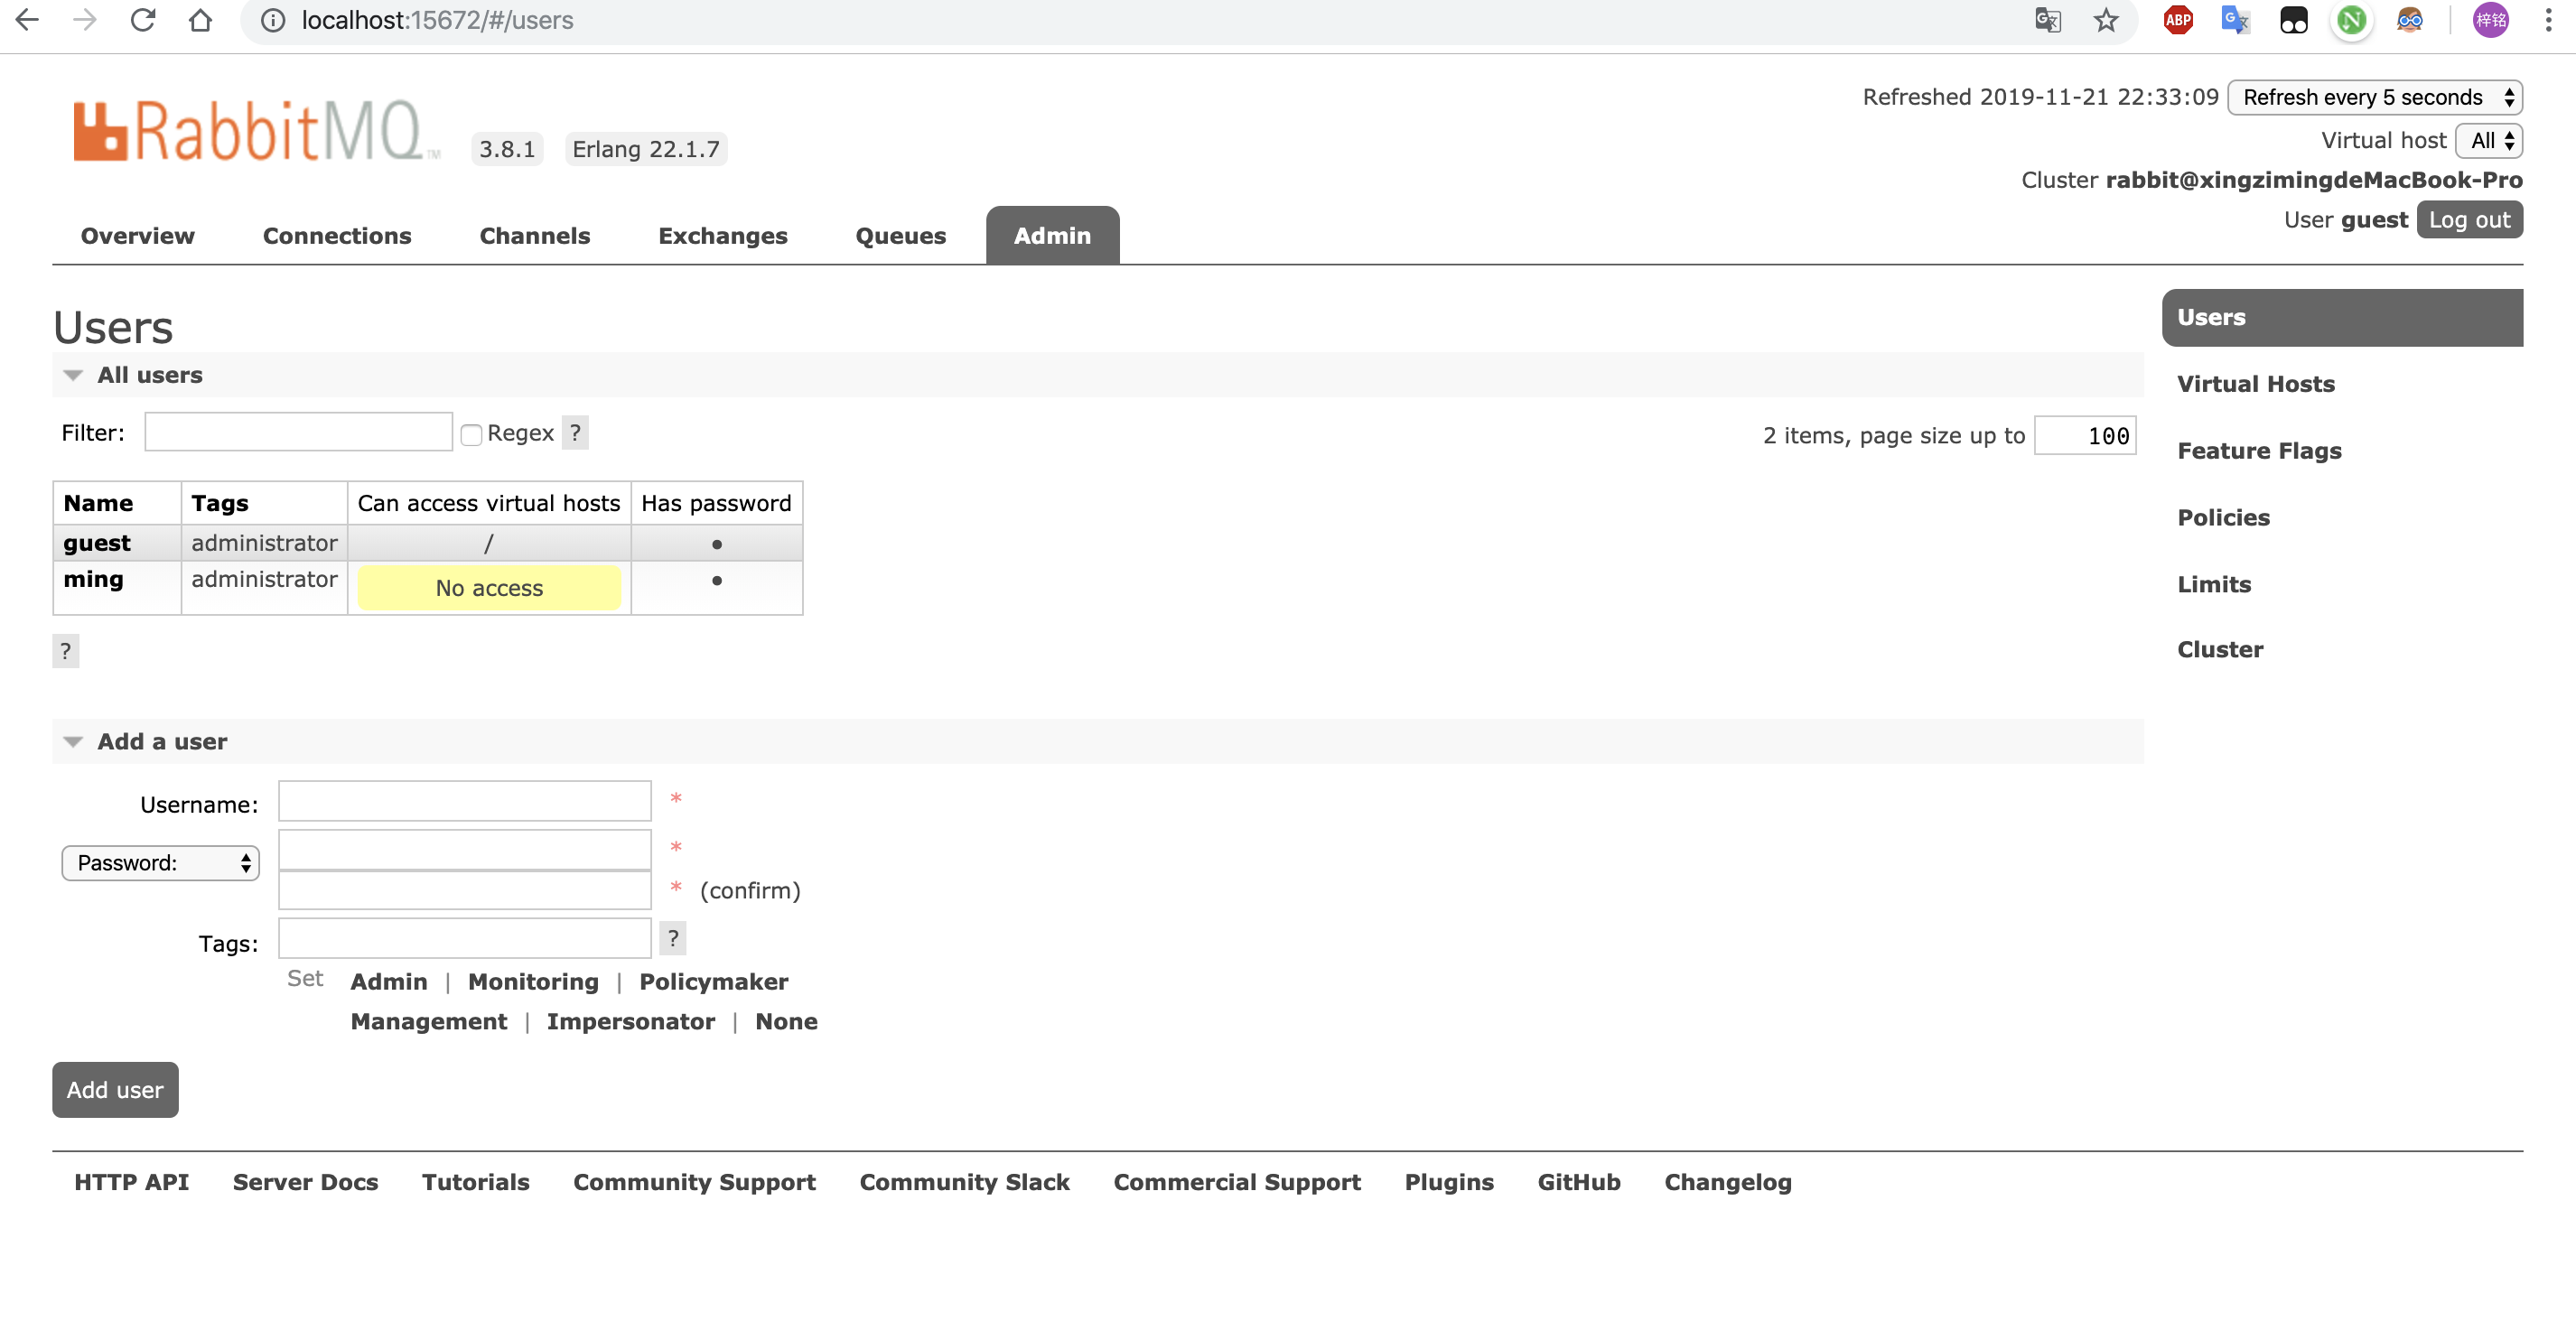
Task: Open the purple browser profile avatar
Action: 2491,20
